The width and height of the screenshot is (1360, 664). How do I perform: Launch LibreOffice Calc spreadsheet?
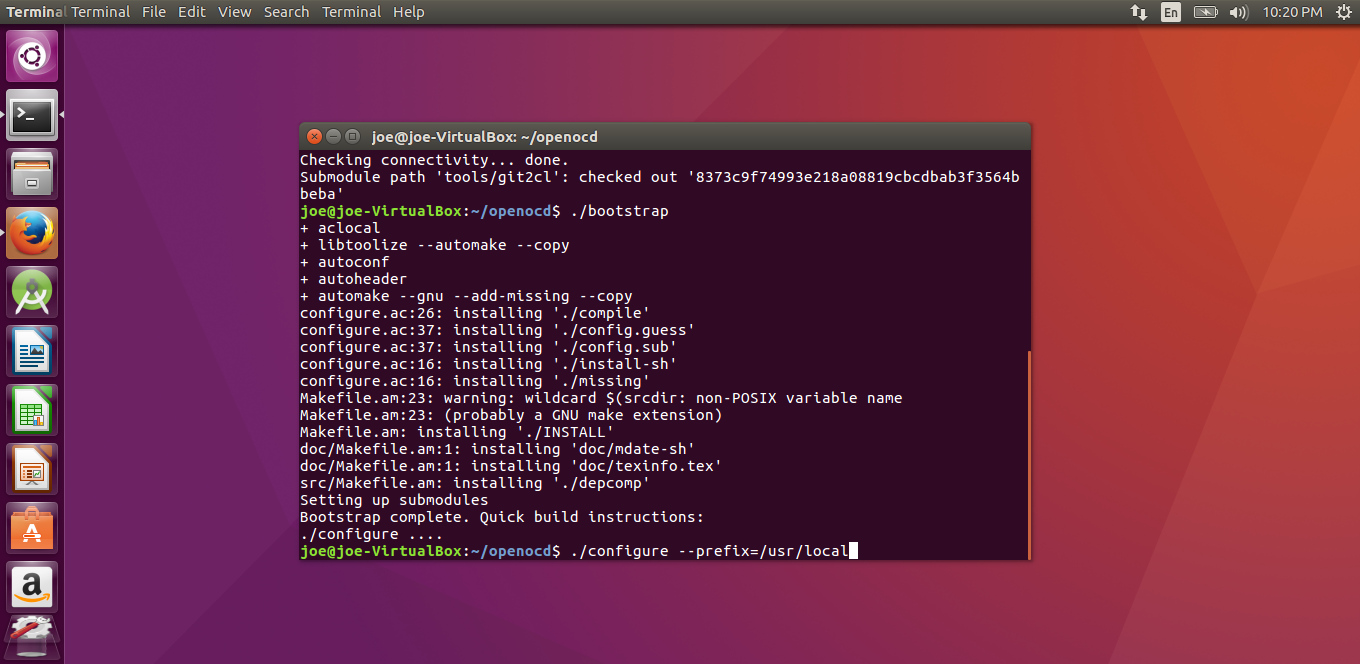(x=33, y=411)
